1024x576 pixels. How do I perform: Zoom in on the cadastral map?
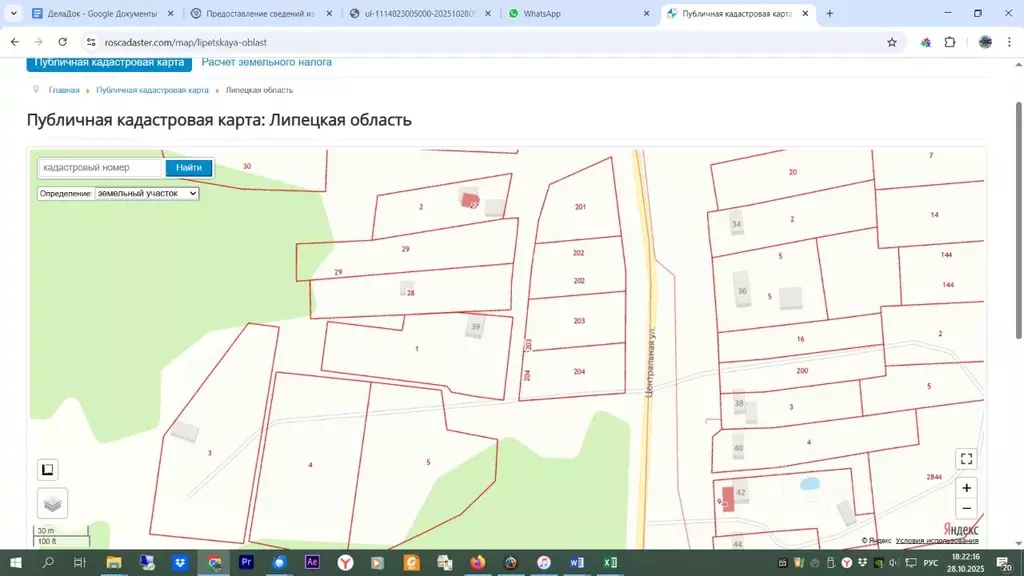(x=966, y=488)
